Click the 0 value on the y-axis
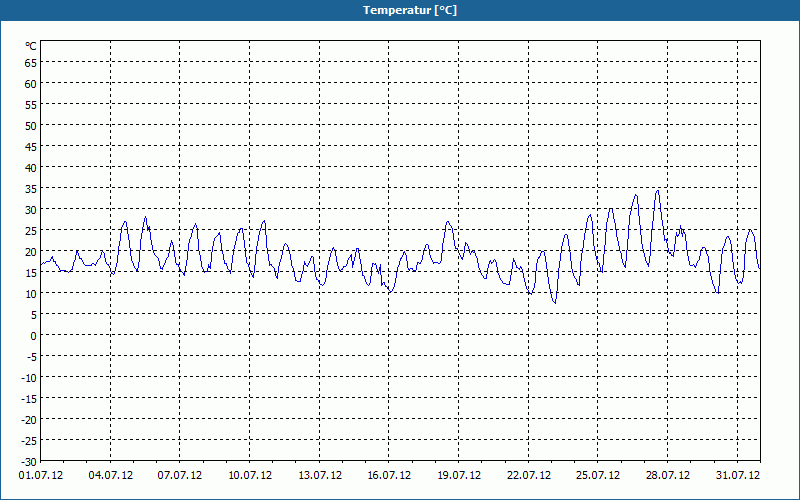Screen dimensions: 800x500 34,336
